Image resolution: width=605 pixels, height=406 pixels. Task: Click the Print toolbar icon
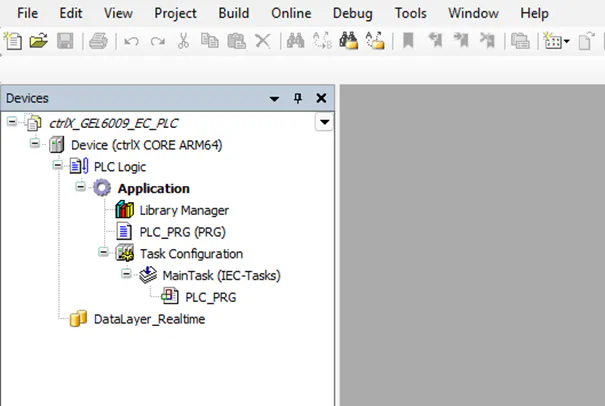point(97,41)
